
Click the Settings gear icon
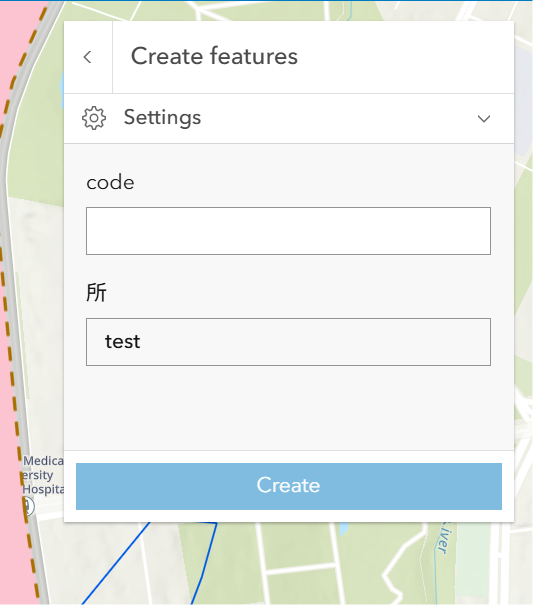pos(94,118)
